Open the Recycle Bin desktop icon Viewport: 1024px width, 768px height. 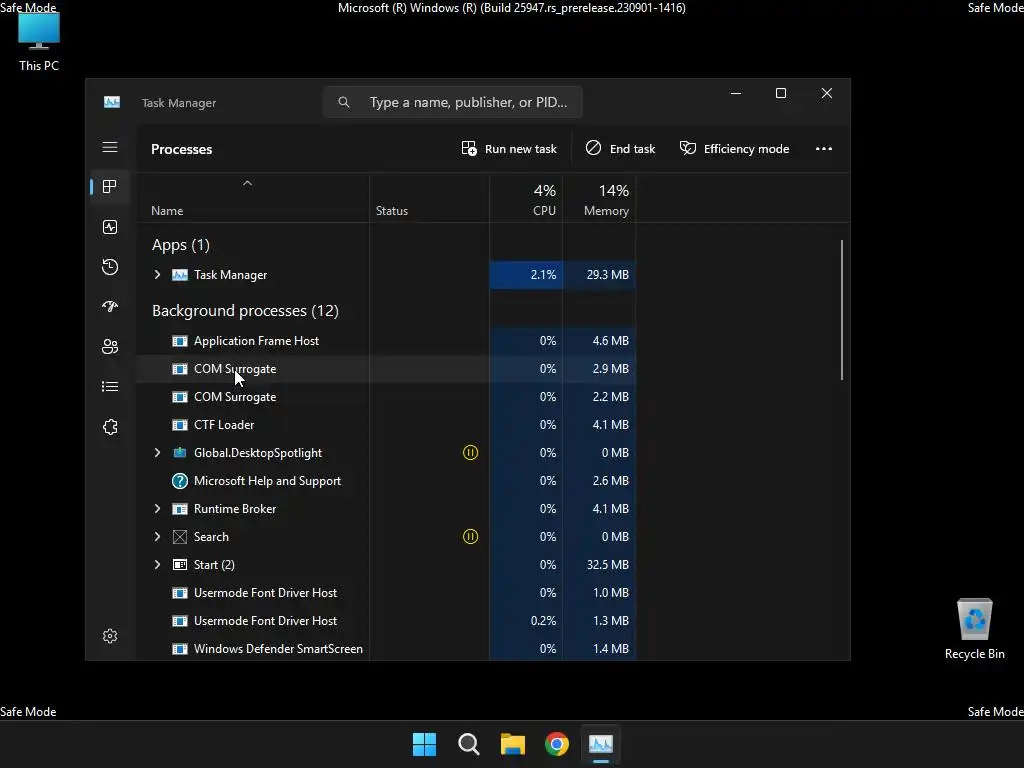[974, 629]
